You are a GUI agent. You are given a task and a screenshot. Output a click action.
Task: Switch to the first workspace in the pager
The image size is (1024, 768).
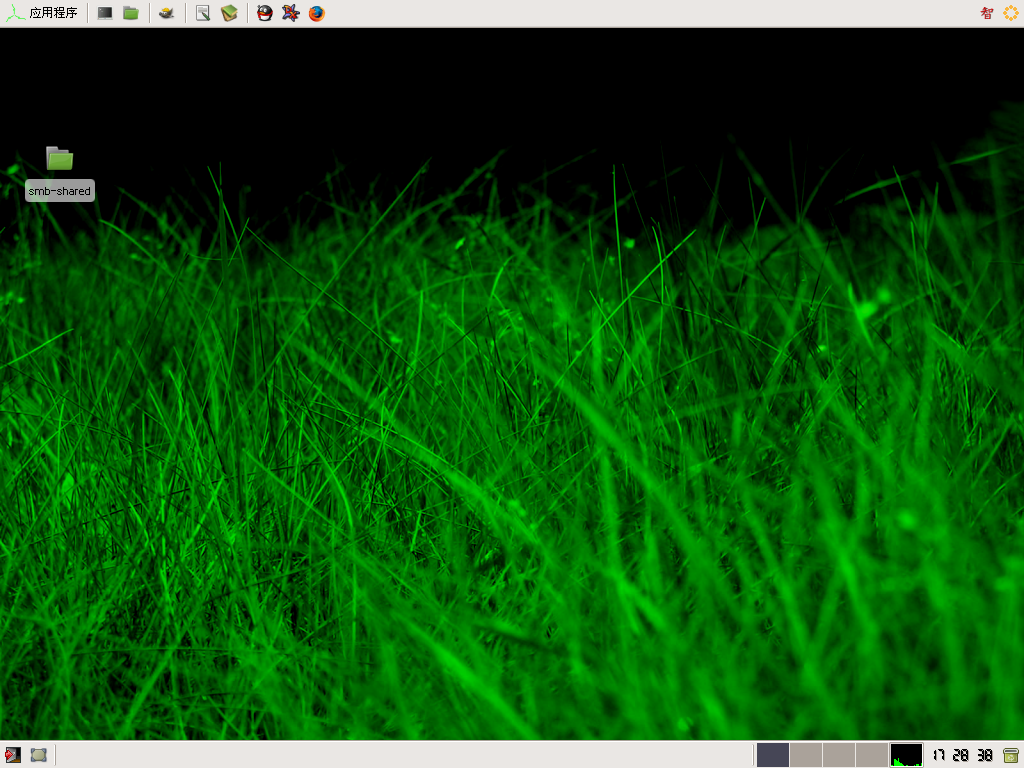(773, 755)
